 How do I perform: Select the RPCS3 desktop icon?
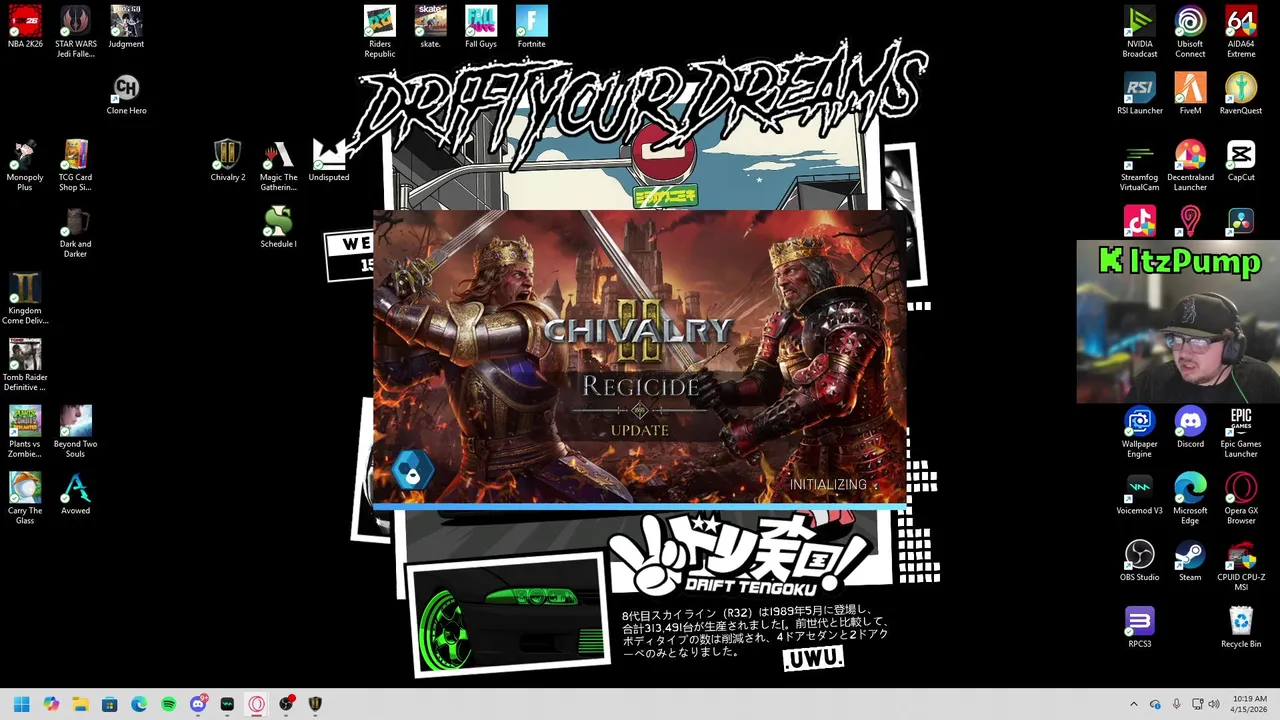[1139, 627]
